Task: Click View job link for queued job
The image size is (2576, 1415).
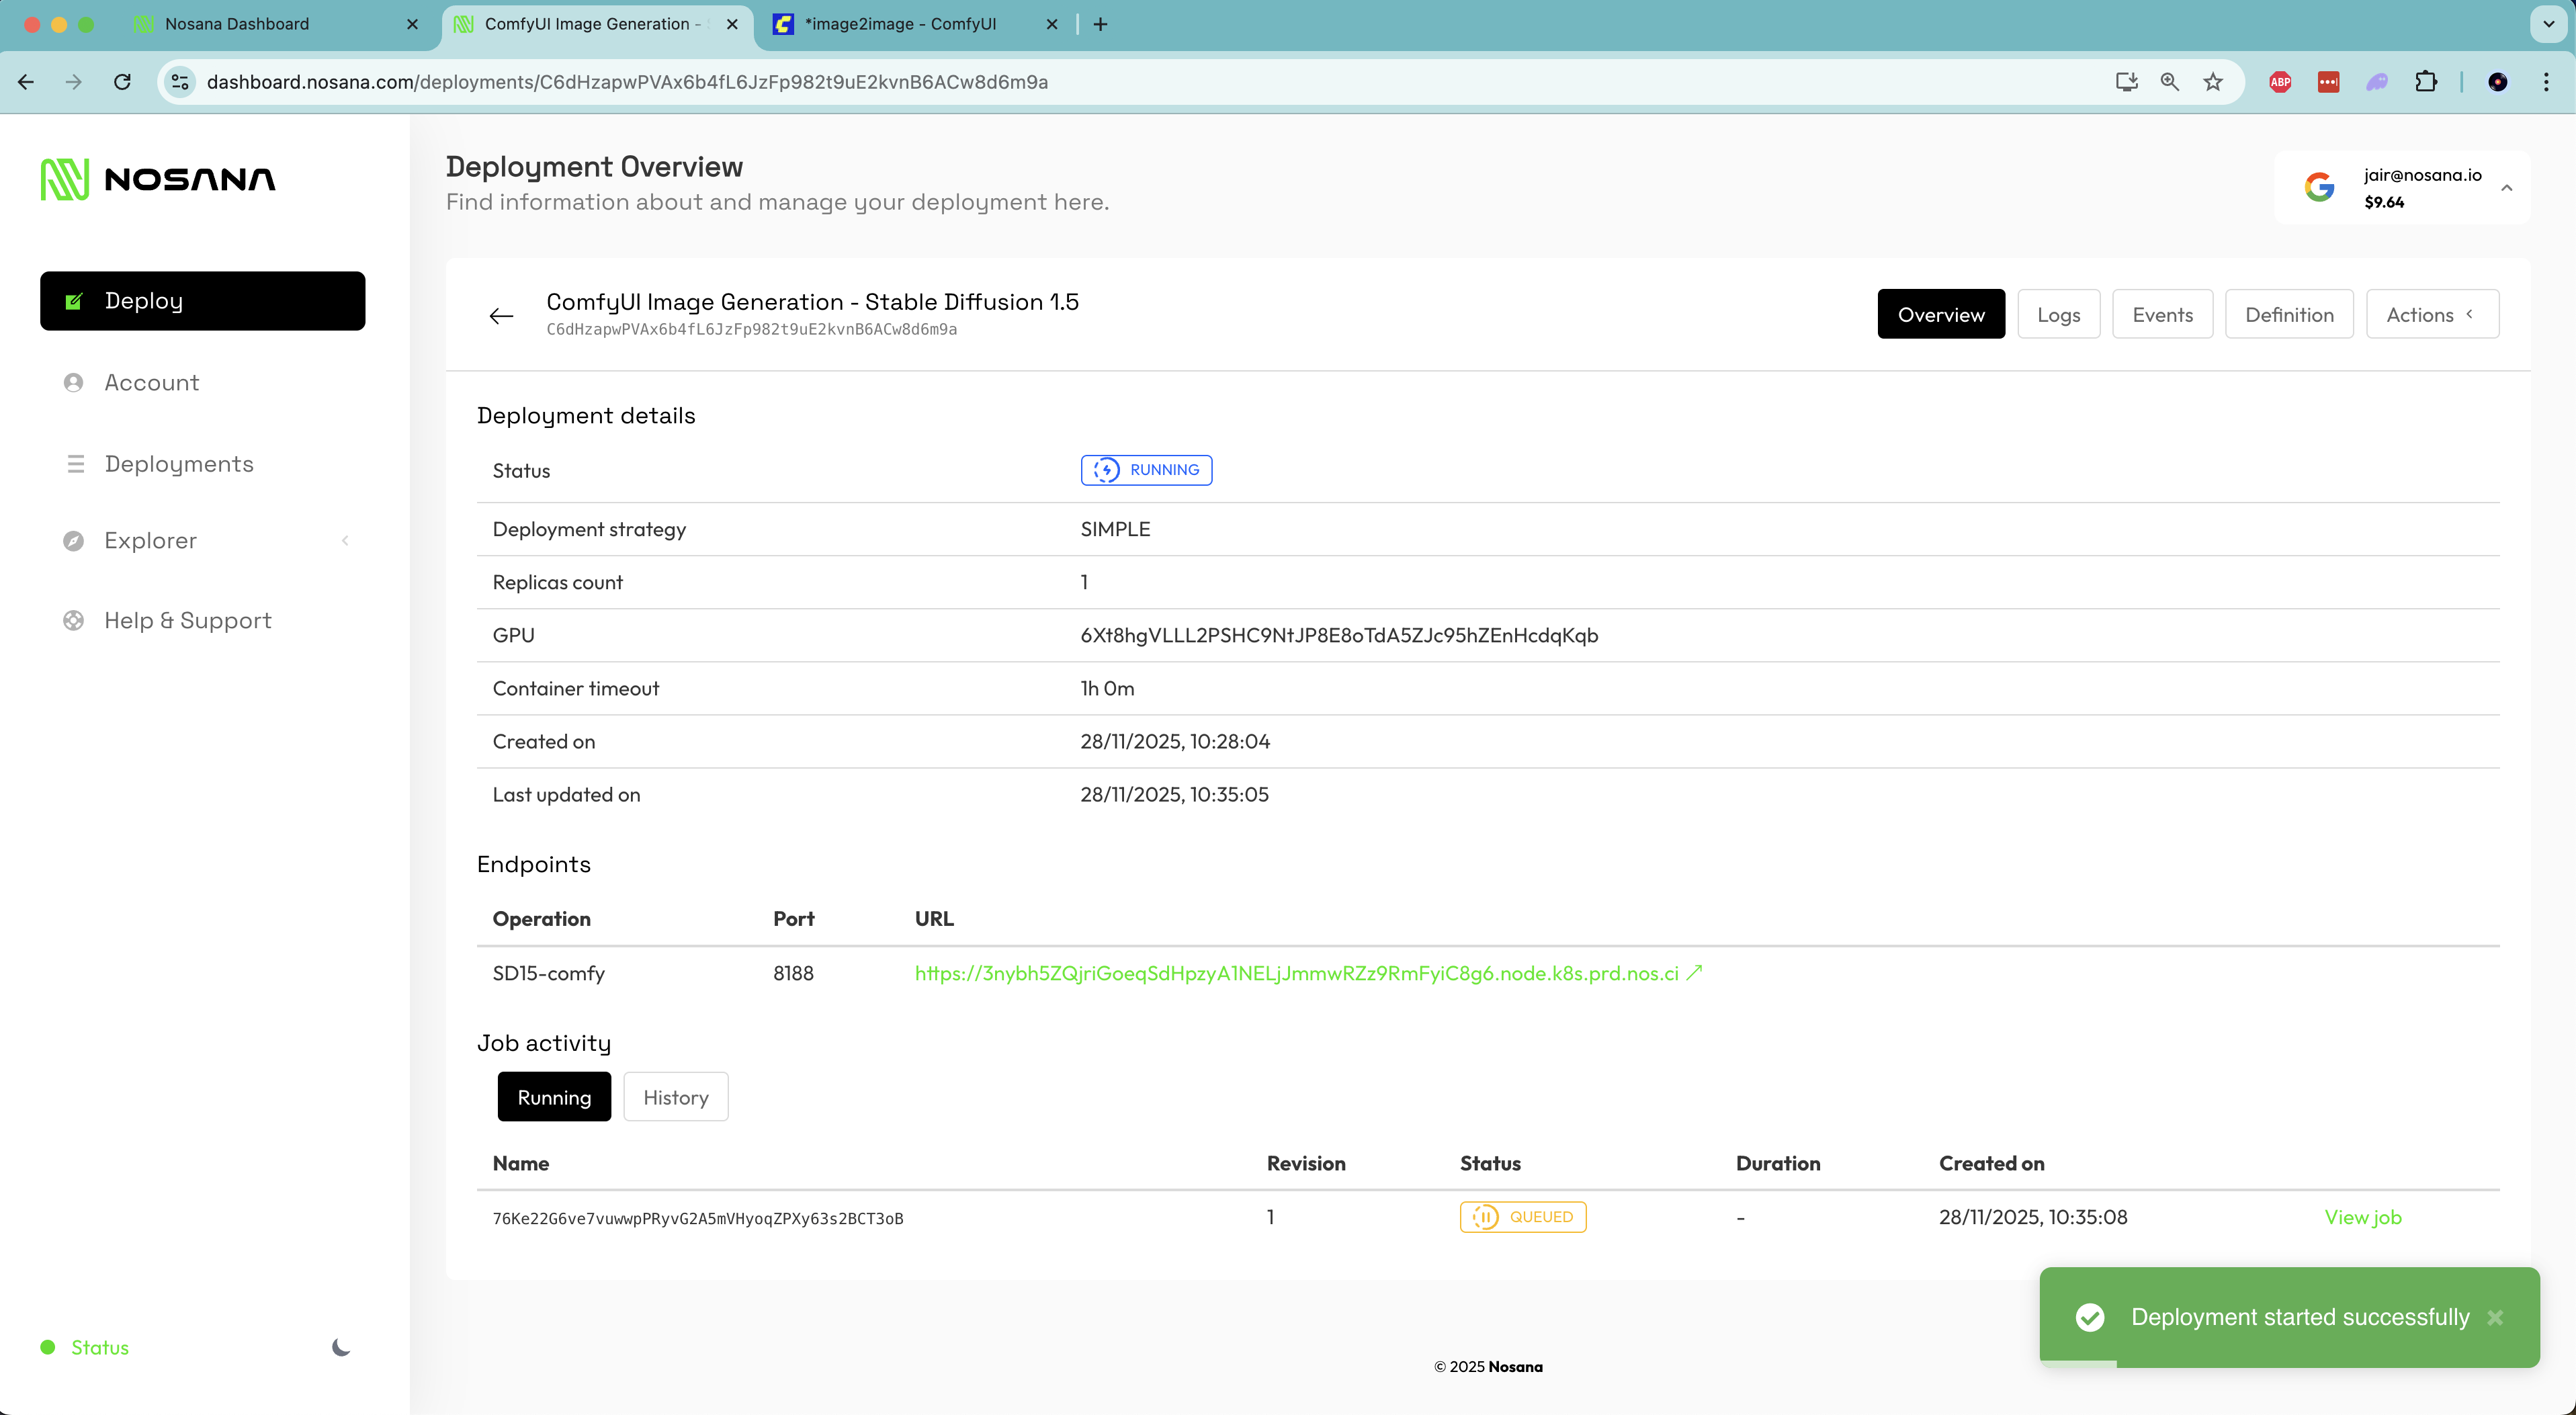Action: (2362, 1217)
